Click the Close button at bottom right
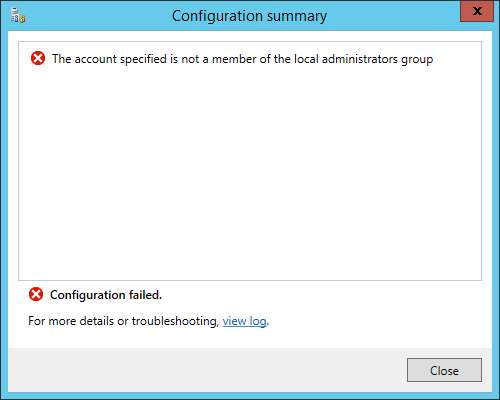Viewport: 500px width, 400px height. coord(444,370)
